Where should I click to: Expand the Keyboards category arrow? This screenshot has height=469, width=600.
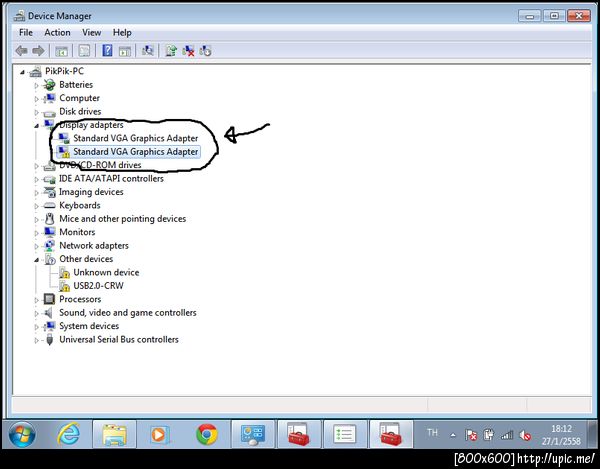pyautogui.click(x=36, y=206)
